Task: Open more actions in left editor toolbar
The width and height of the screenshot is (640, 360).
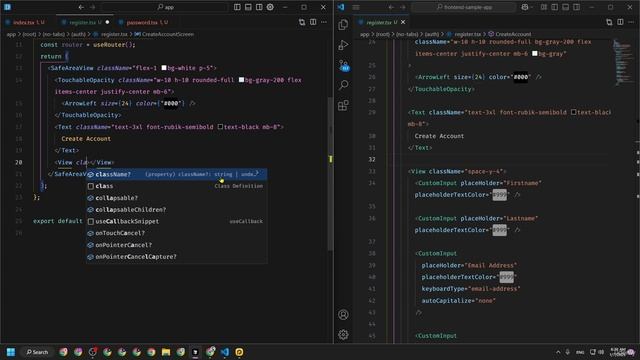Action: click(x=324, y=22)
